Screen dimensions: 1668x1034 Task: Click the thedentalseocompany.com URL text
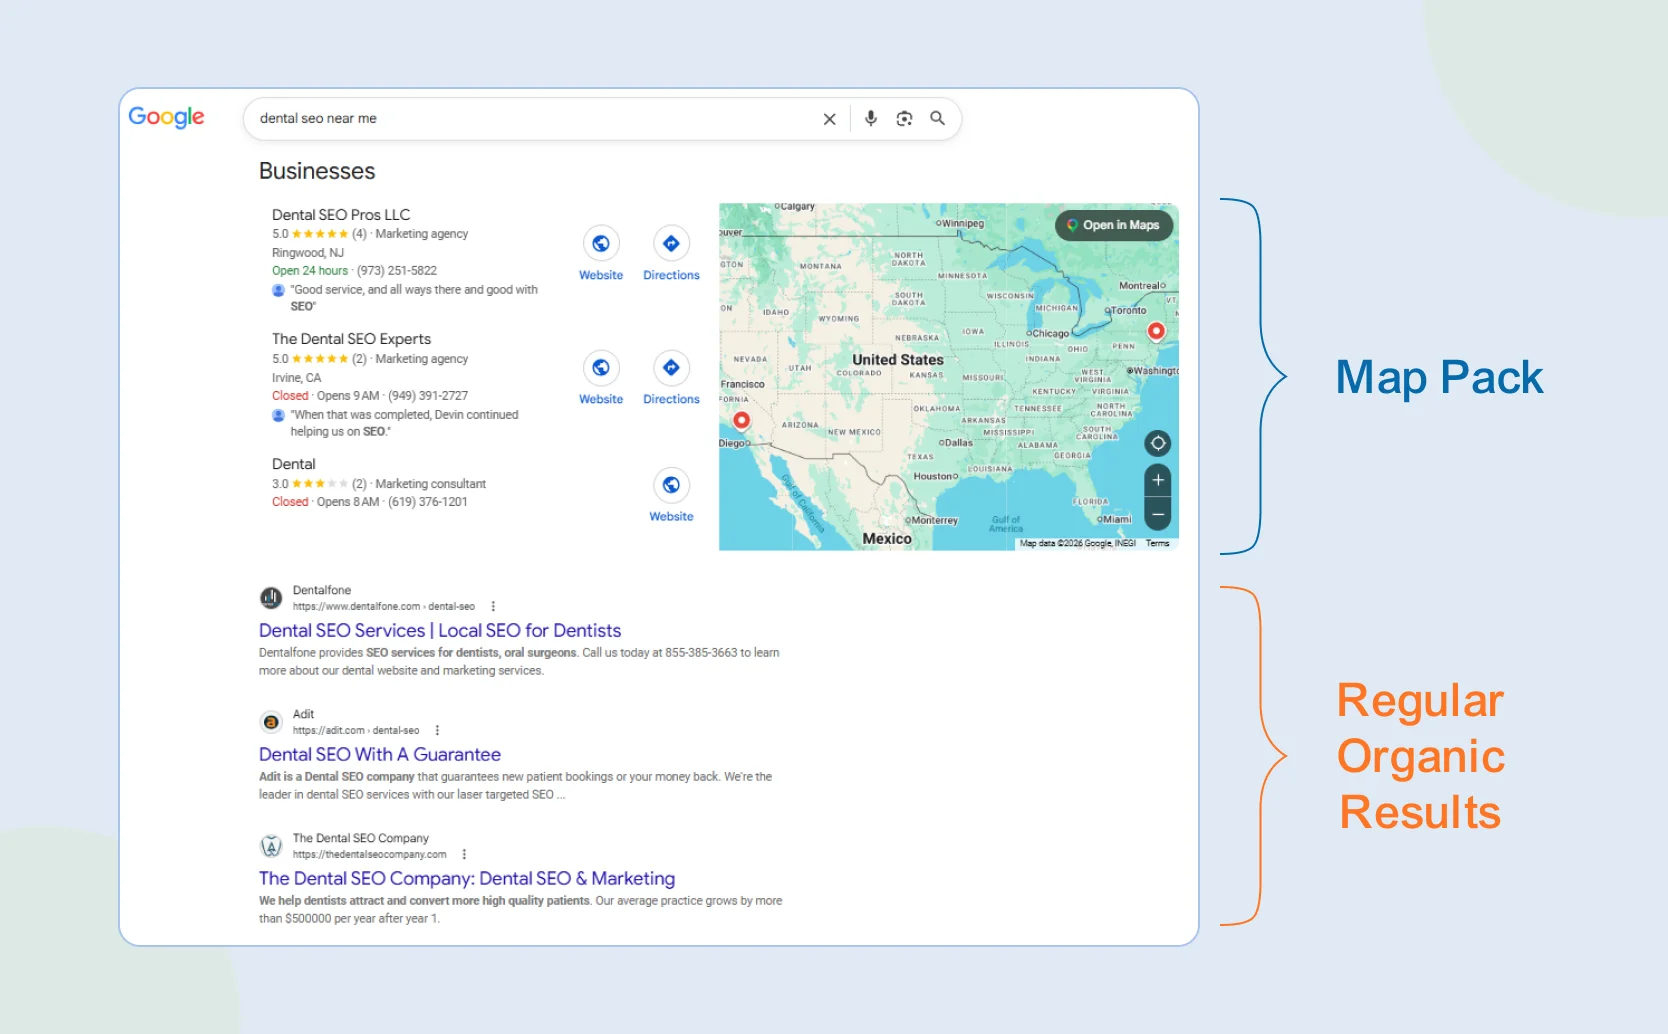point(370,854)
